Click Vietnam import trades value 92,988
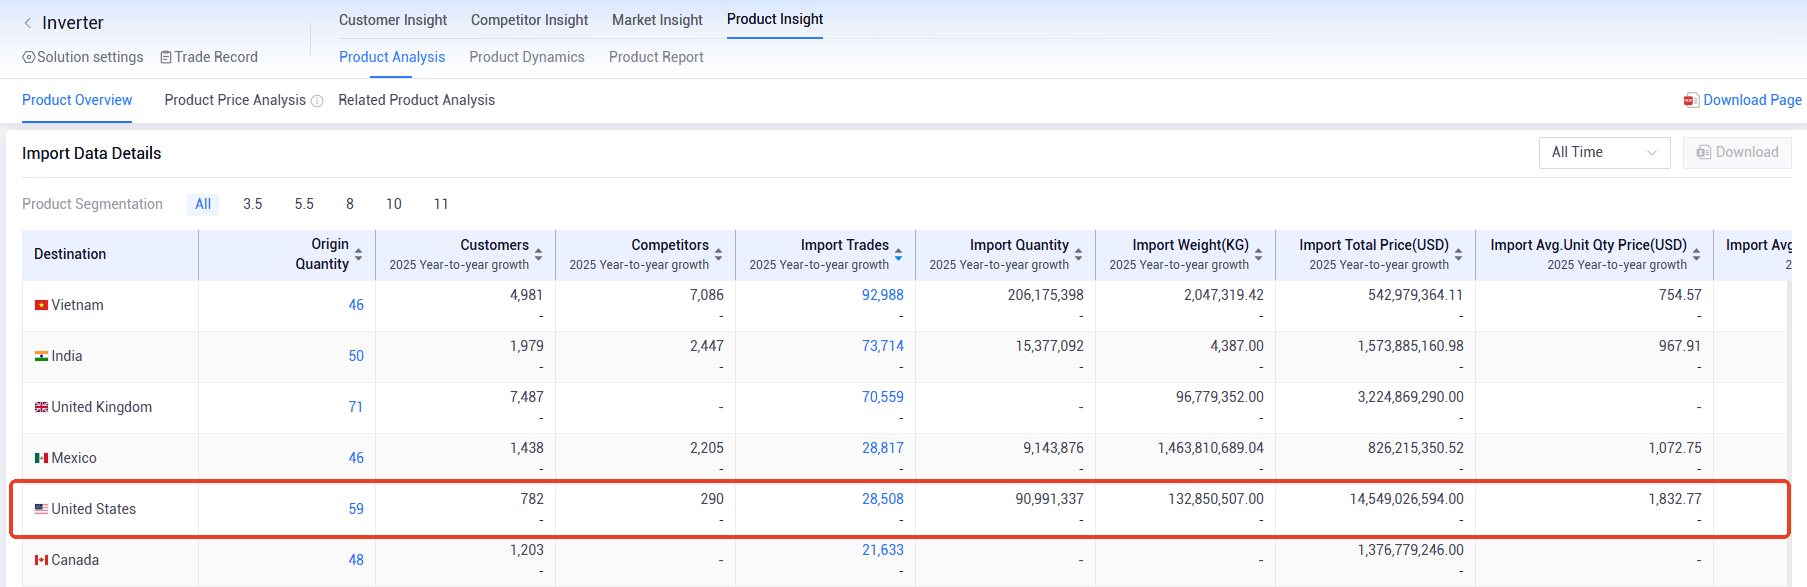This screenshot has height=587, width=1807. click(x=882, y=295)
